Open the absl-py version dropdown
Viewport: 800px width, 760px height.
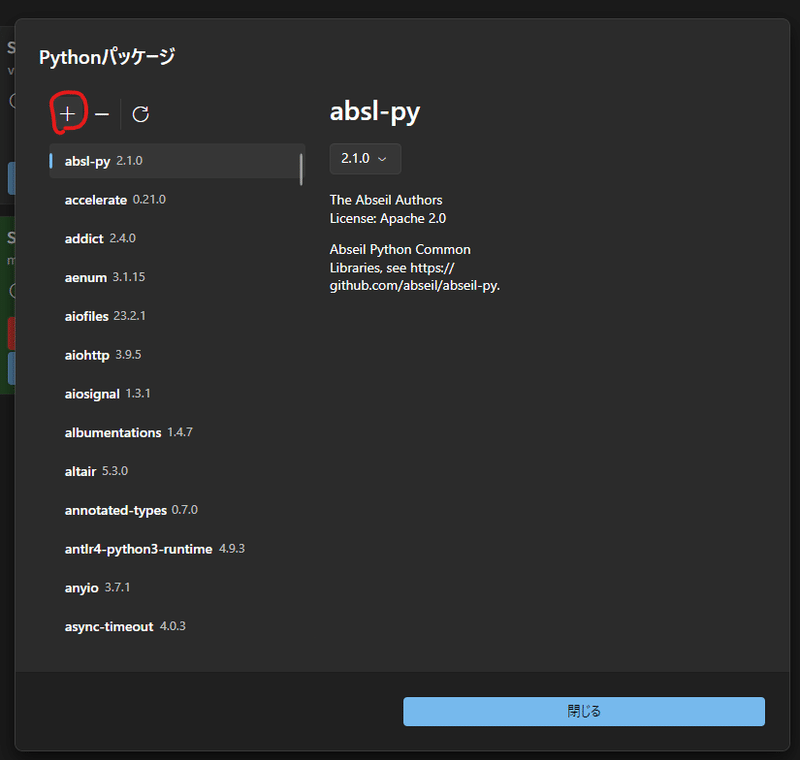pos(364,158)
